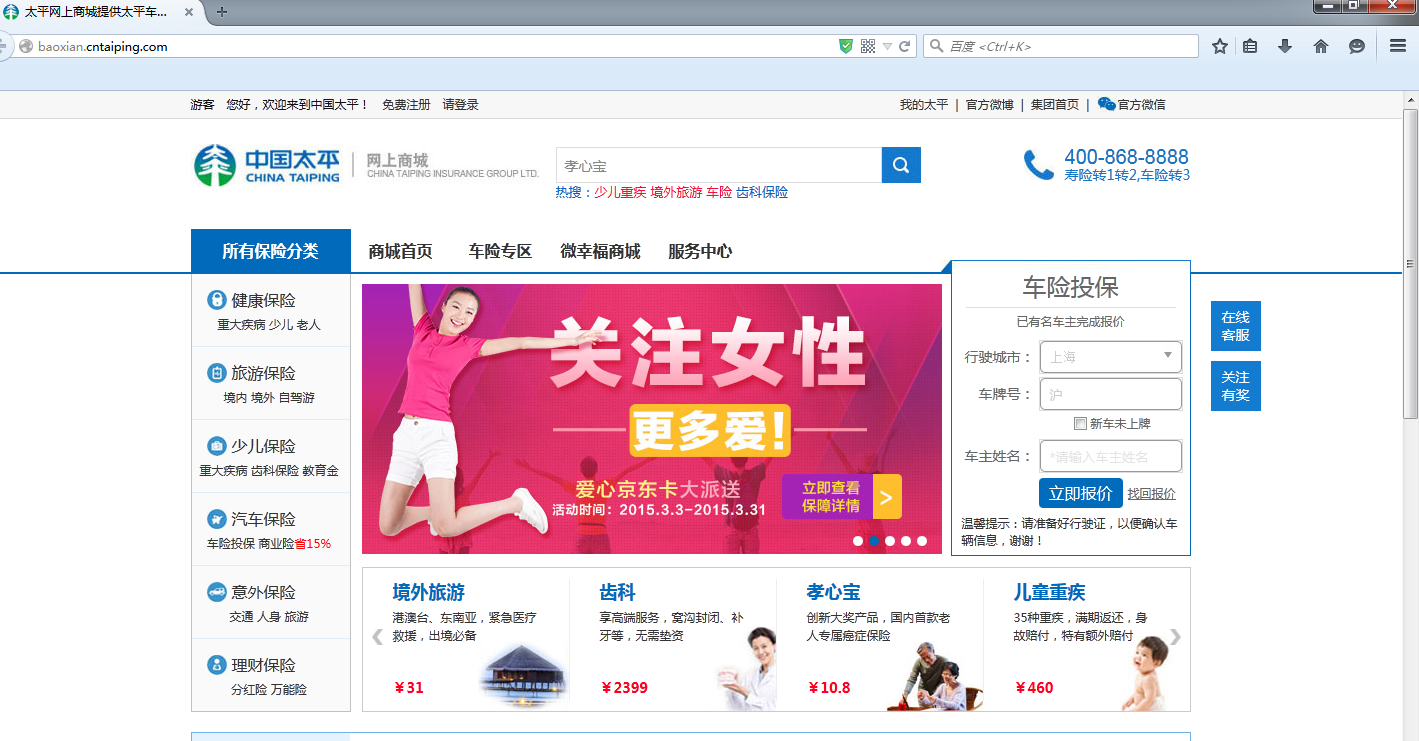The width and height of the screenshot is (1419, 741).
Task: Click the 汽车保险 category icon
Action: 216,519
